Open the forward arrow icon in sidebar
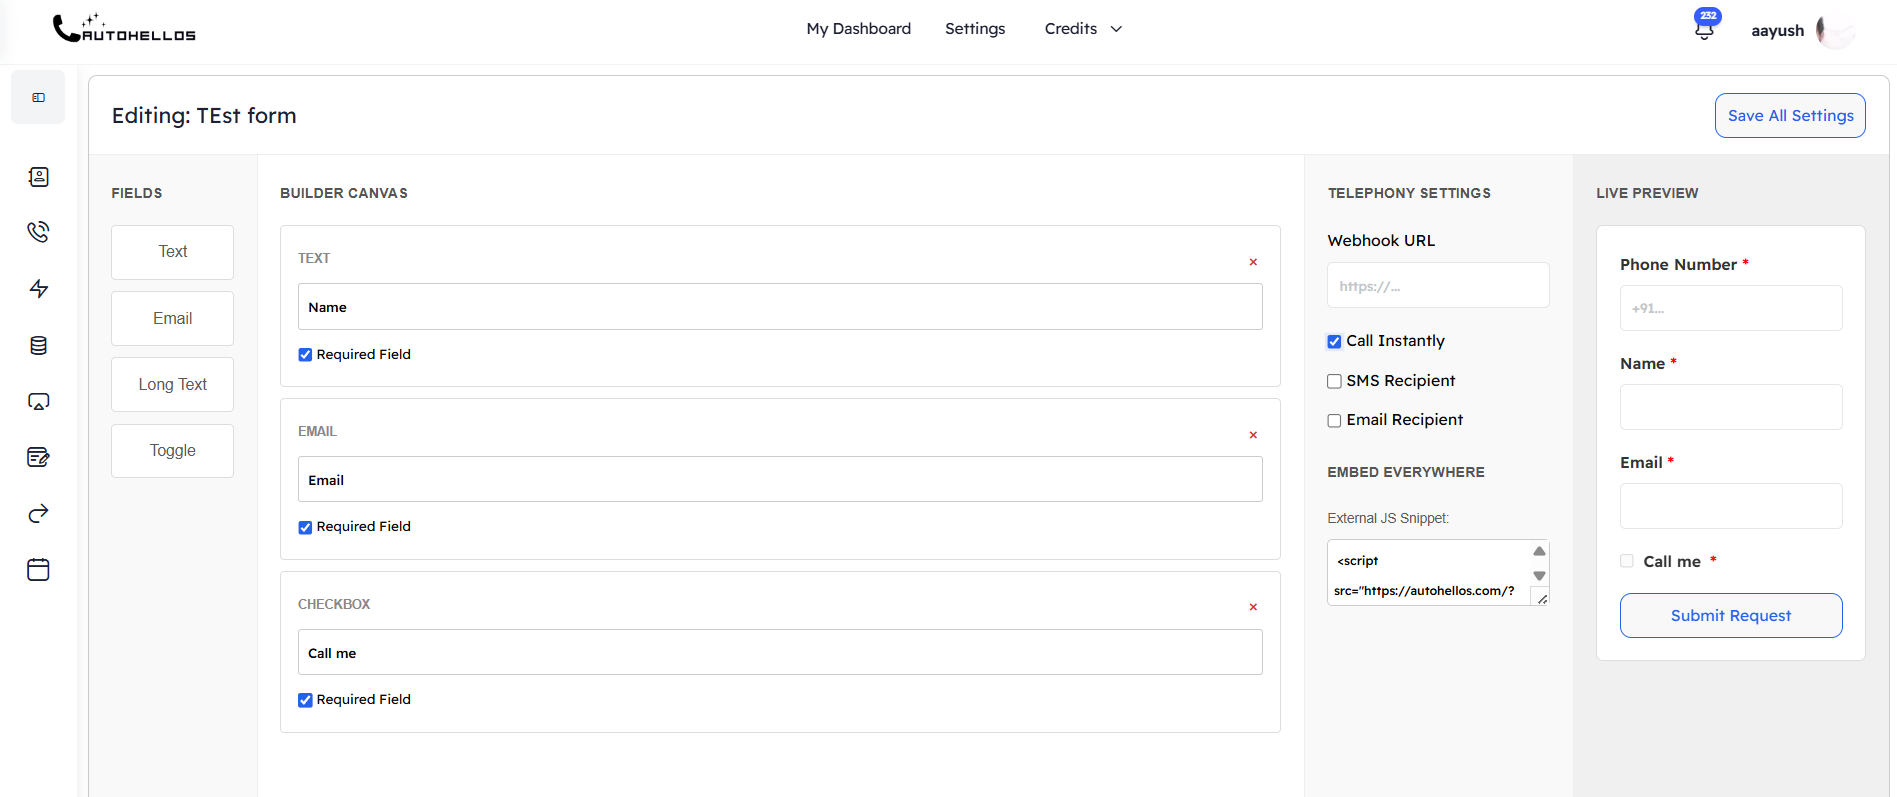 tap(38, 514)
